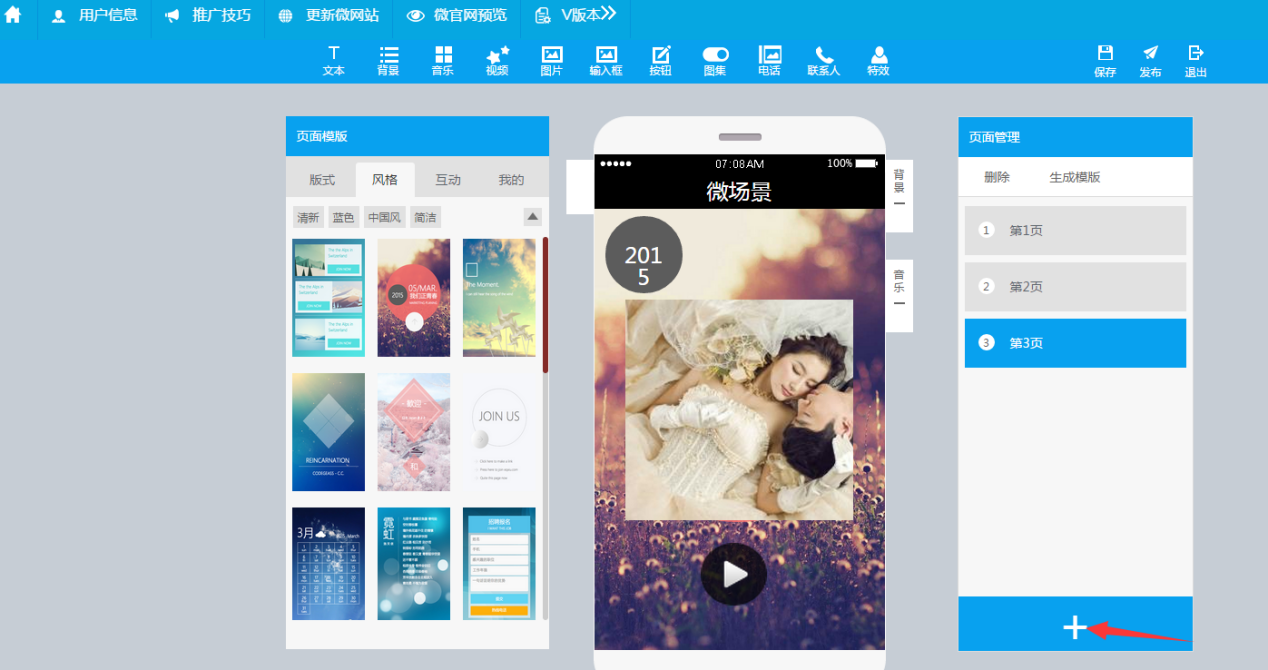Click the template list's red scrollbar
The height and width of the screenshot is (670, 1268).
[545, 305]
